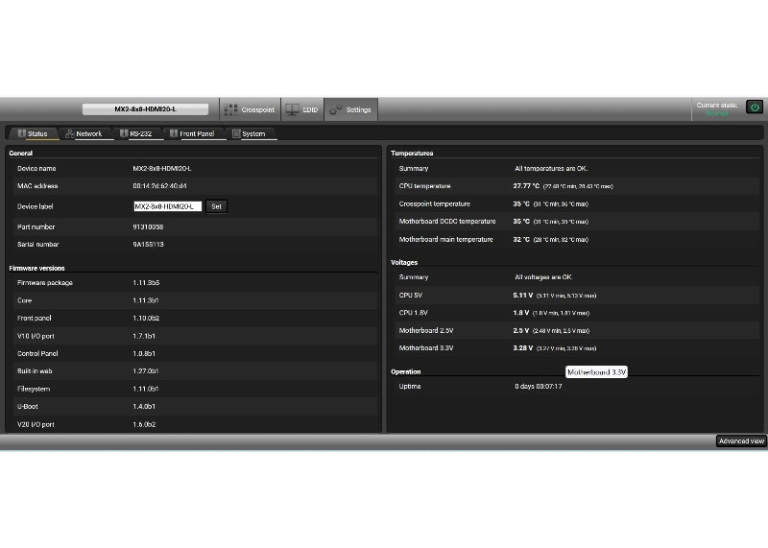This screenshot has height=548, width=768.
Task: Click Control Panel version 1.0.8b1
Action: 144,354
